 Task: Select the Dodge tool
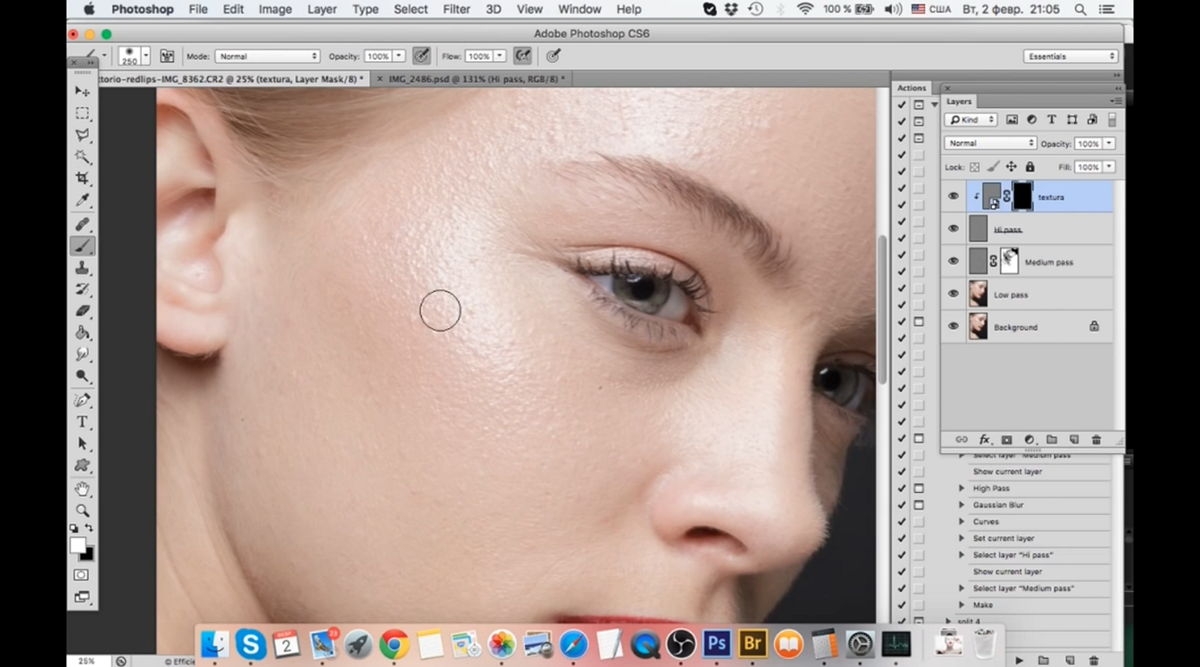(x=83, y=376)
